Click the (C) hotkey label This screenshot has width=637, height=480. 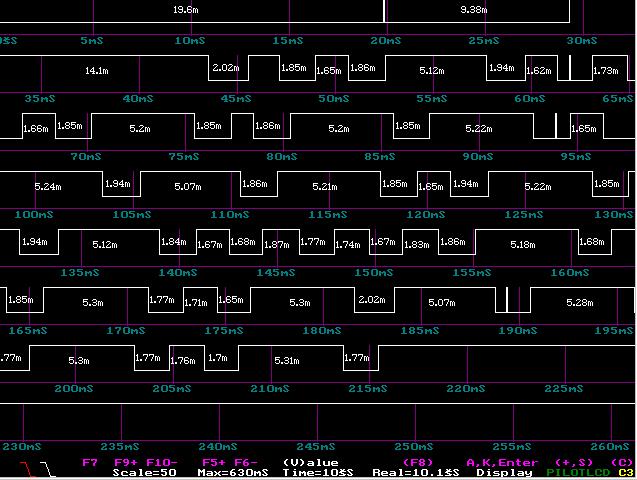point(622,463)
